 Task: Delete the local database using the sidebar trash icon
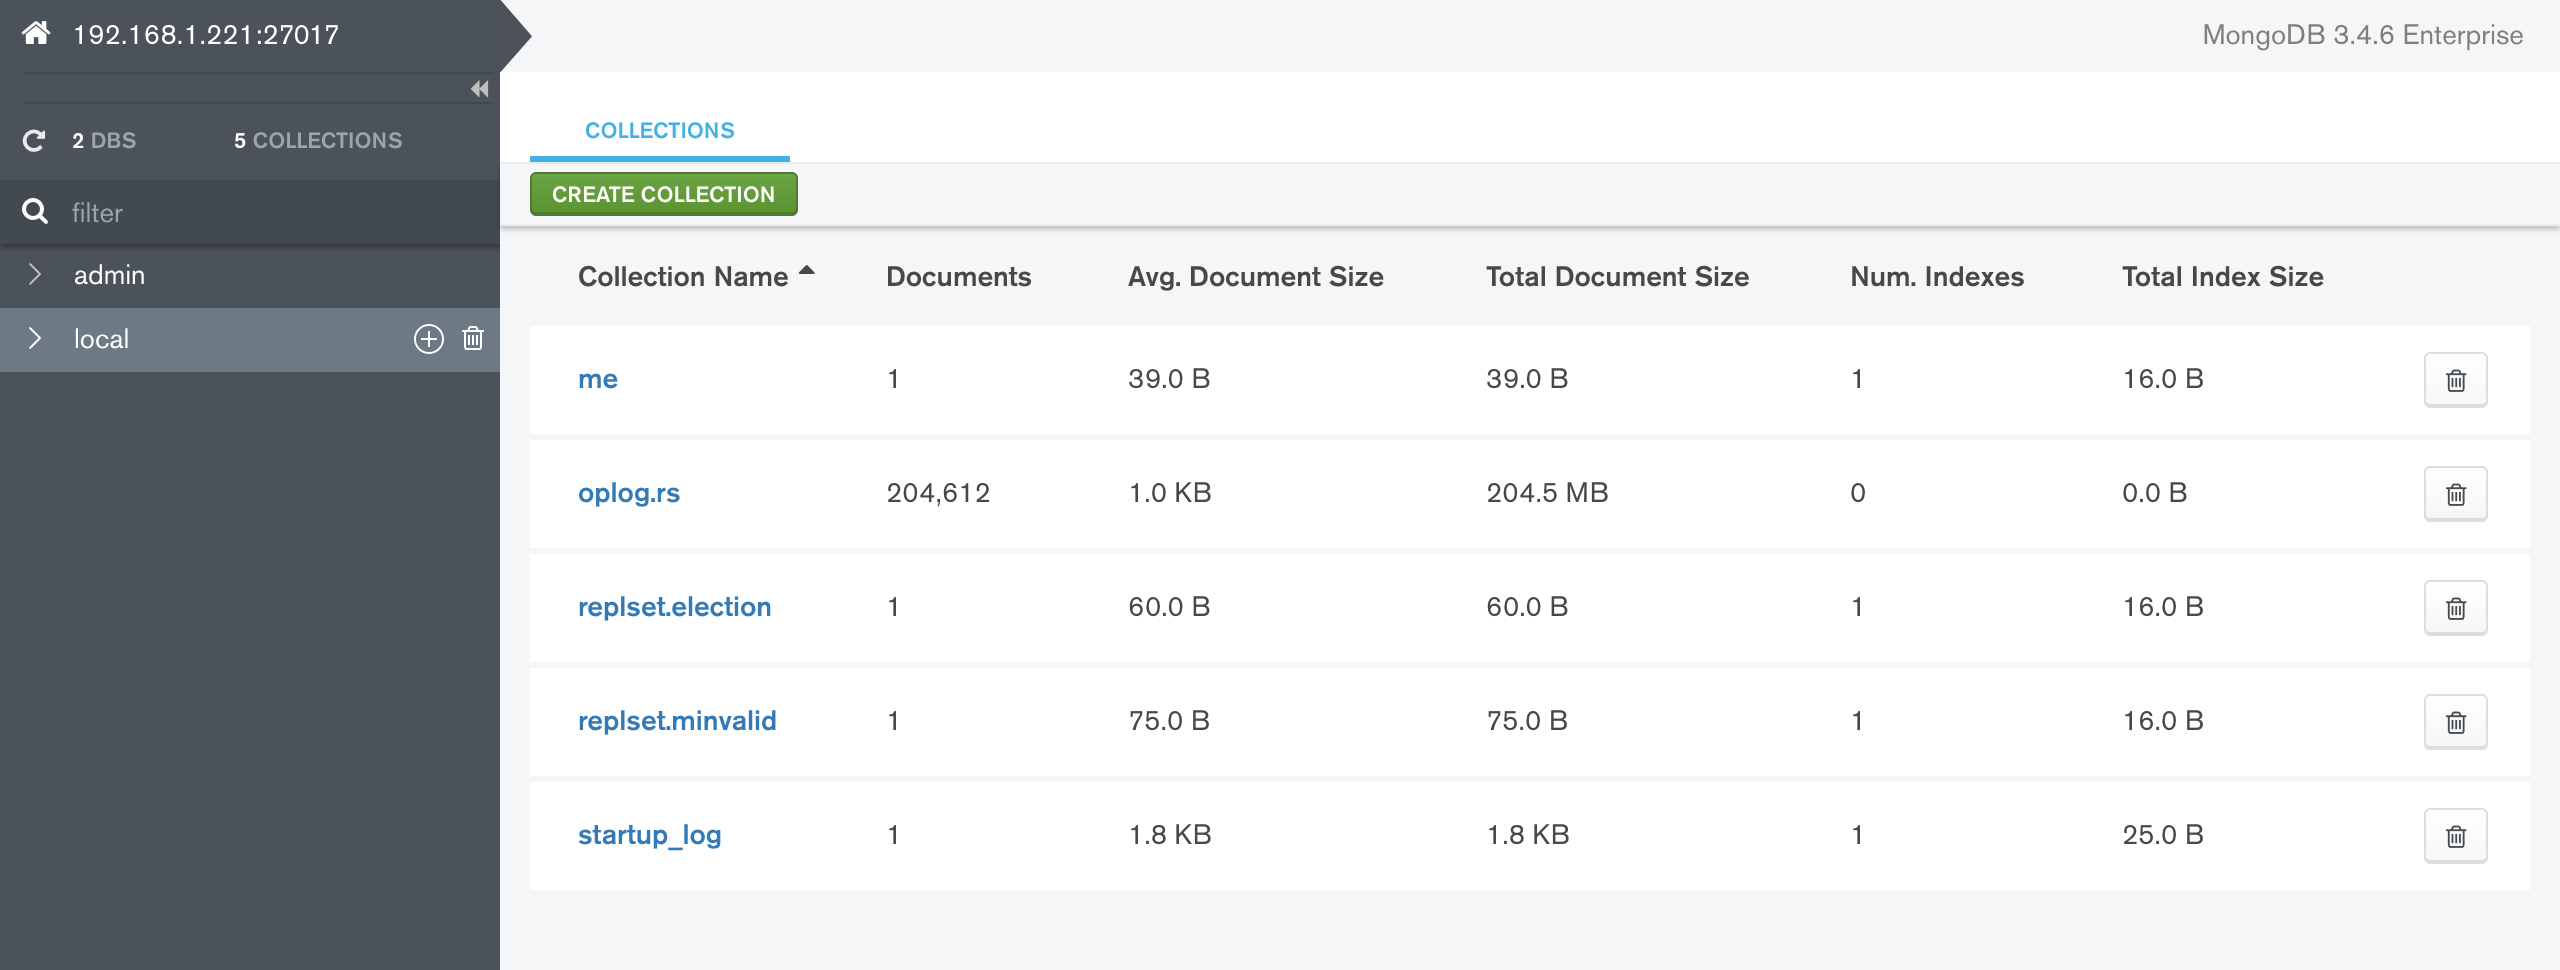(470, 338)
